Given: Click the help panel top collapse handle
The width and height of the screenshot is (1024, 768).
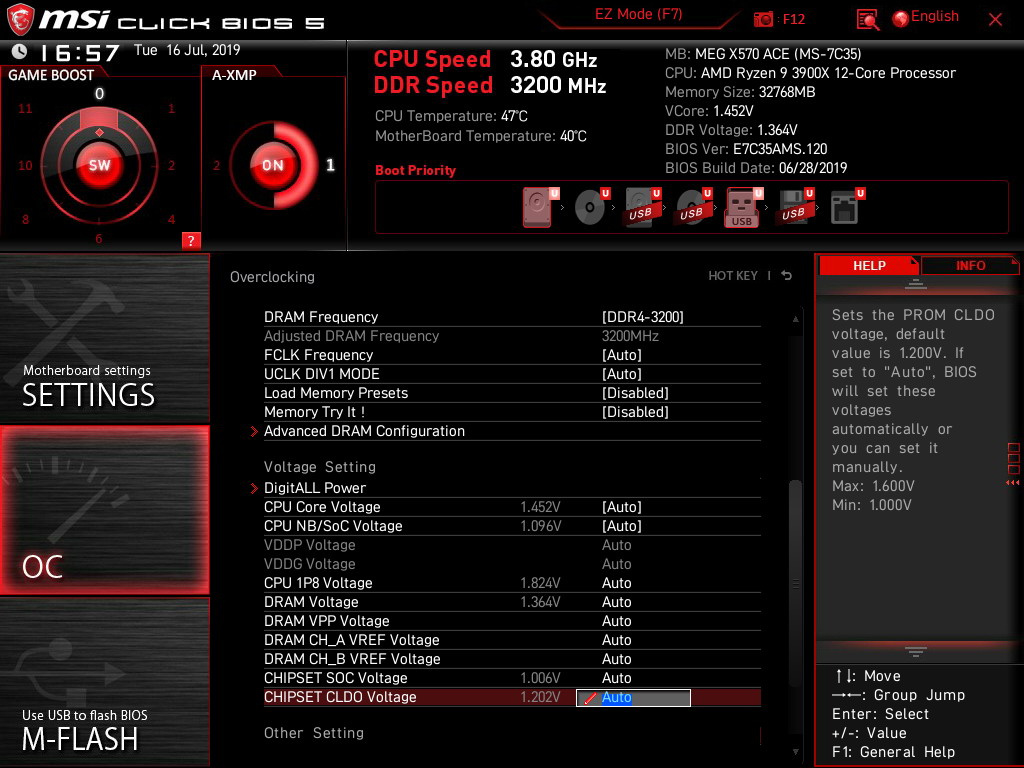Looking at the screenshot, I should point(916,284).
